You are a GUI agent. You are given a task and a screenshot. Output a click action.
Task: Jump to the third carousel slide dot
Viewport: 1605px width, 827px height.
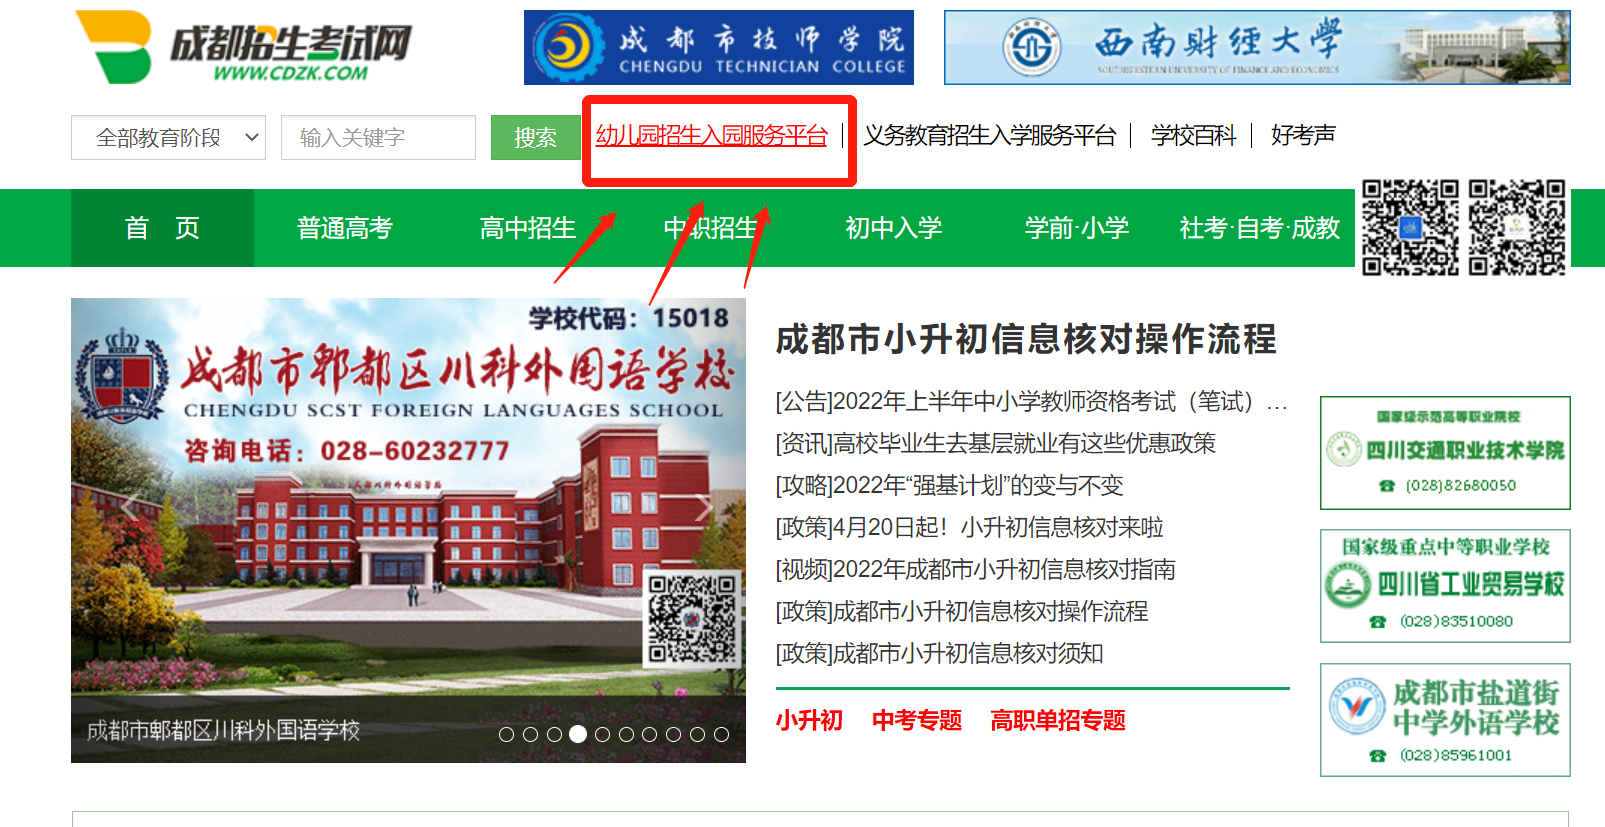[554, 734]
